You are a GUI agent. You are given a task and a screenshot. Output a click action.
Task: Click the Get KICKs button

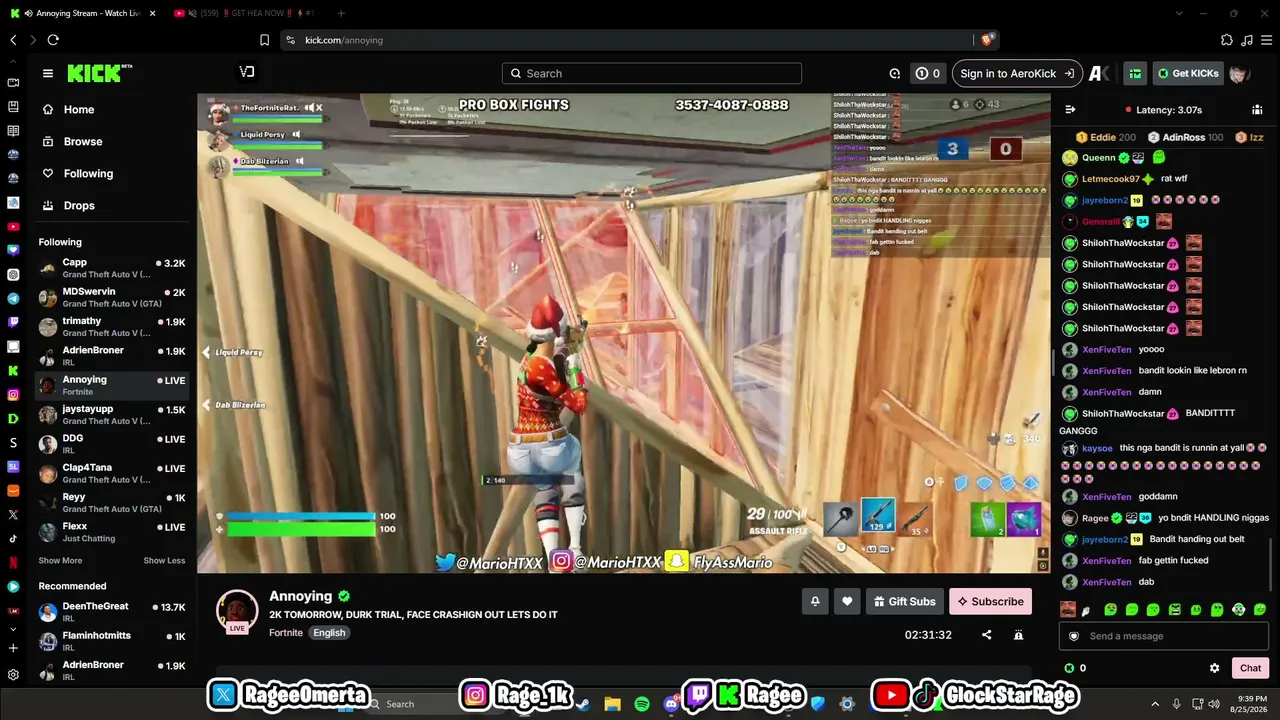point(1187,73)
